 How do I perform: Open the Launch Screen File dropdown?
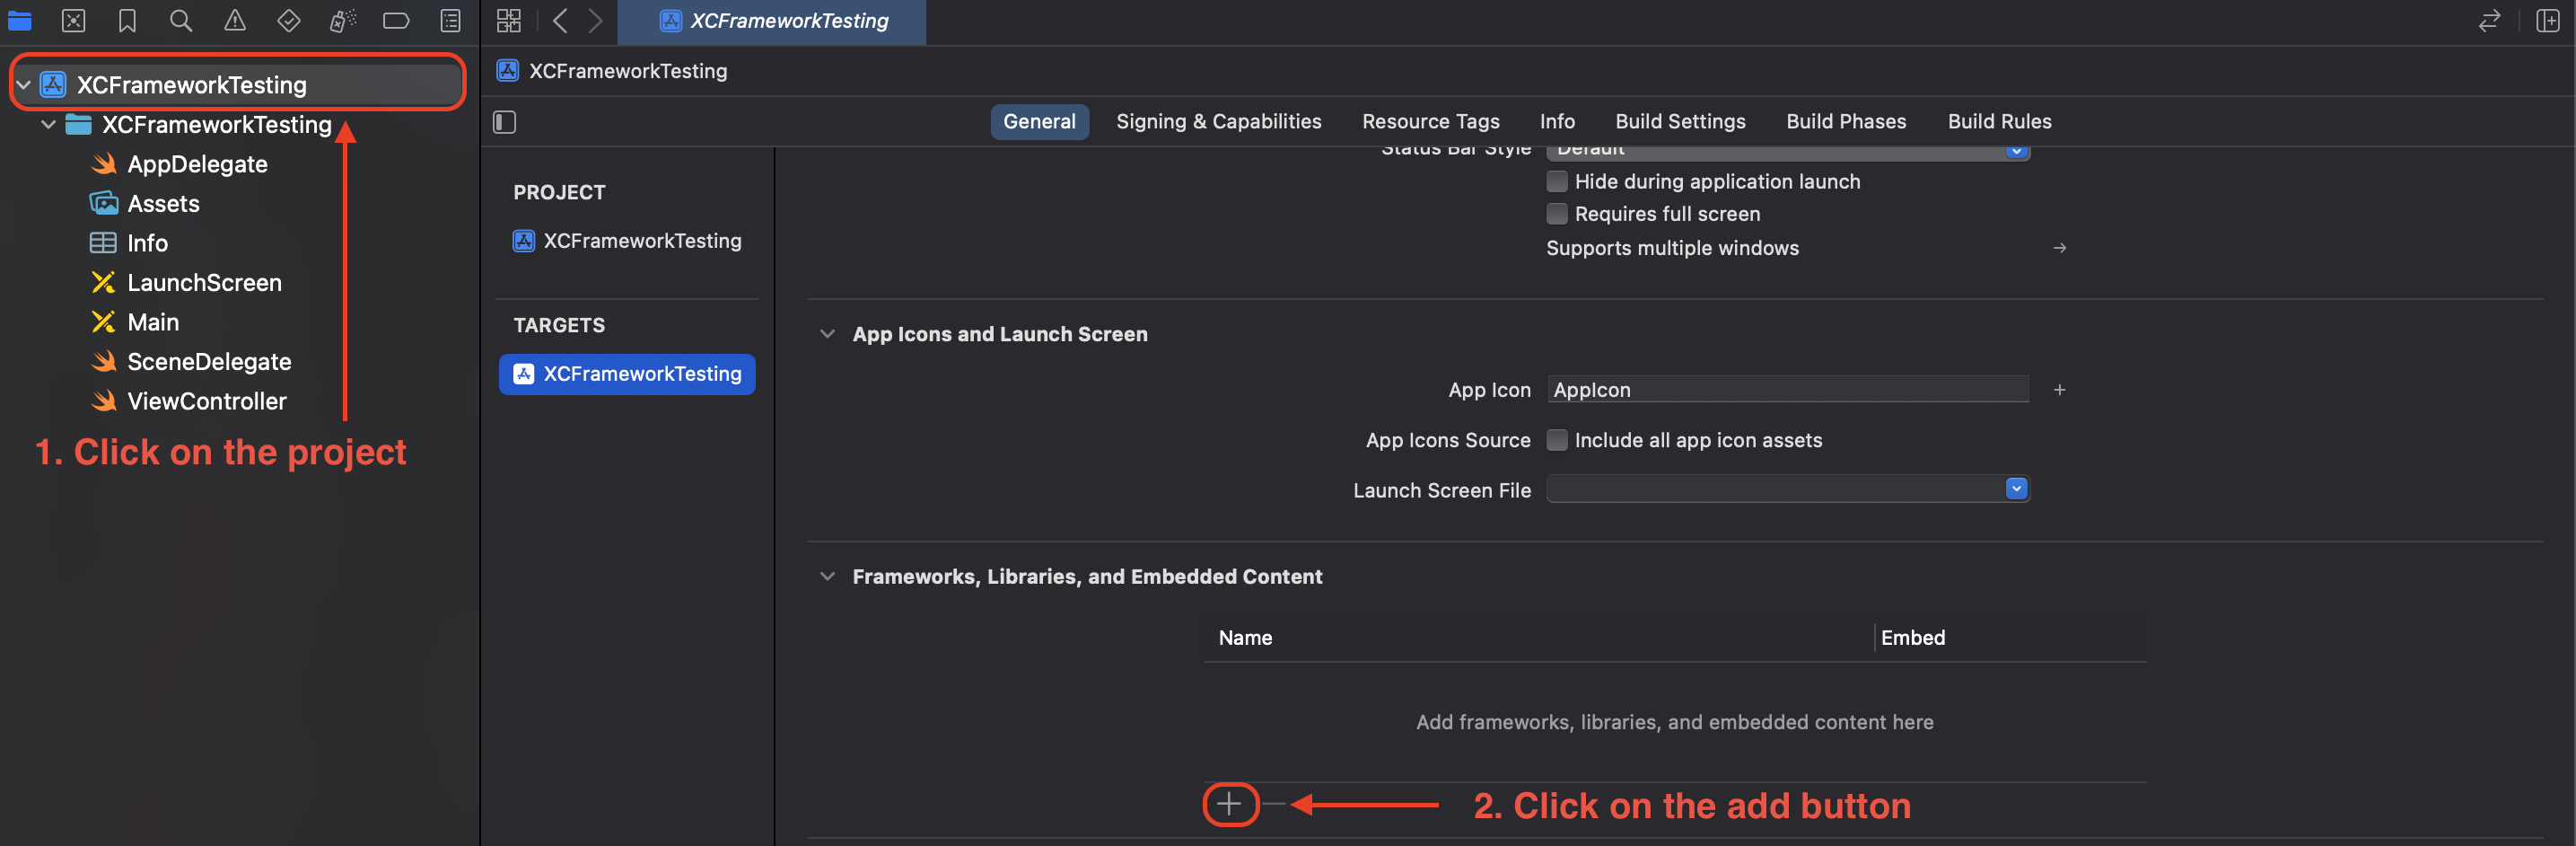pyautogui.click(x=1788, y=489)
